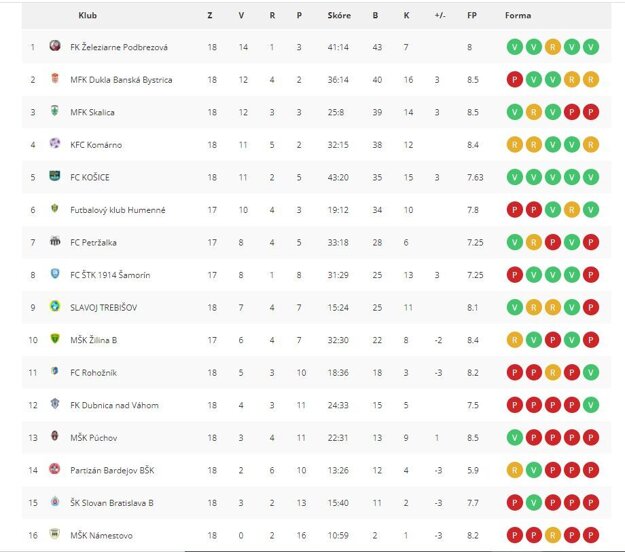The image size is (625, 552).
Task: Click Podbrezová's orange R draw form badge
Action: tap(552, 47)
